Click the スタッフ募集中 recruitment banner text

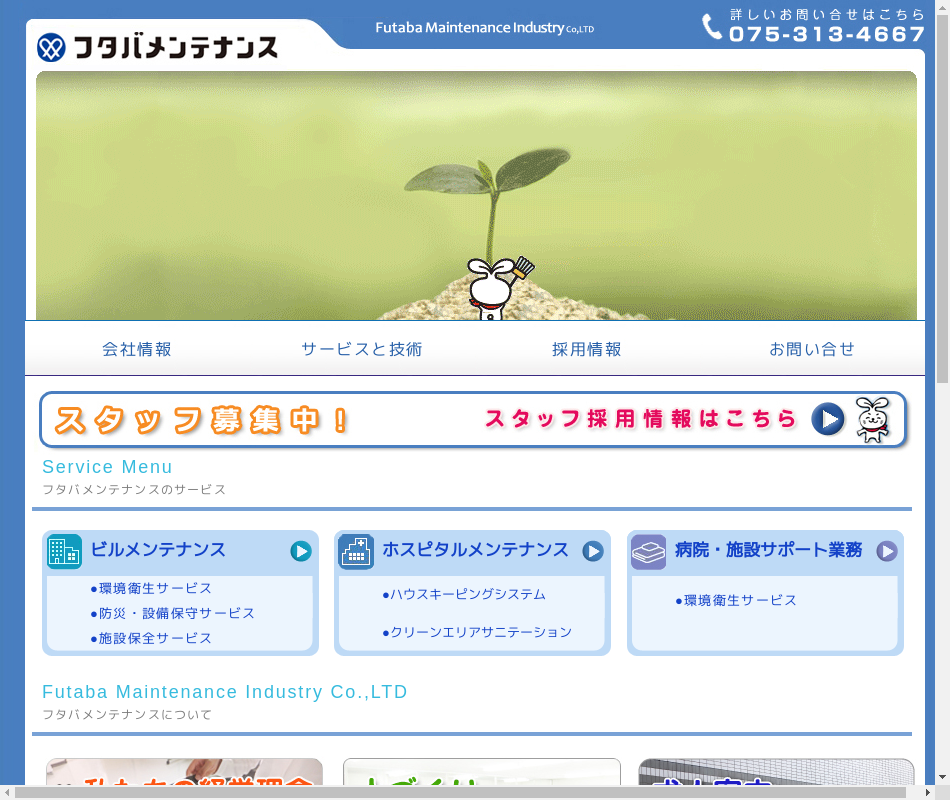[201, 420]
